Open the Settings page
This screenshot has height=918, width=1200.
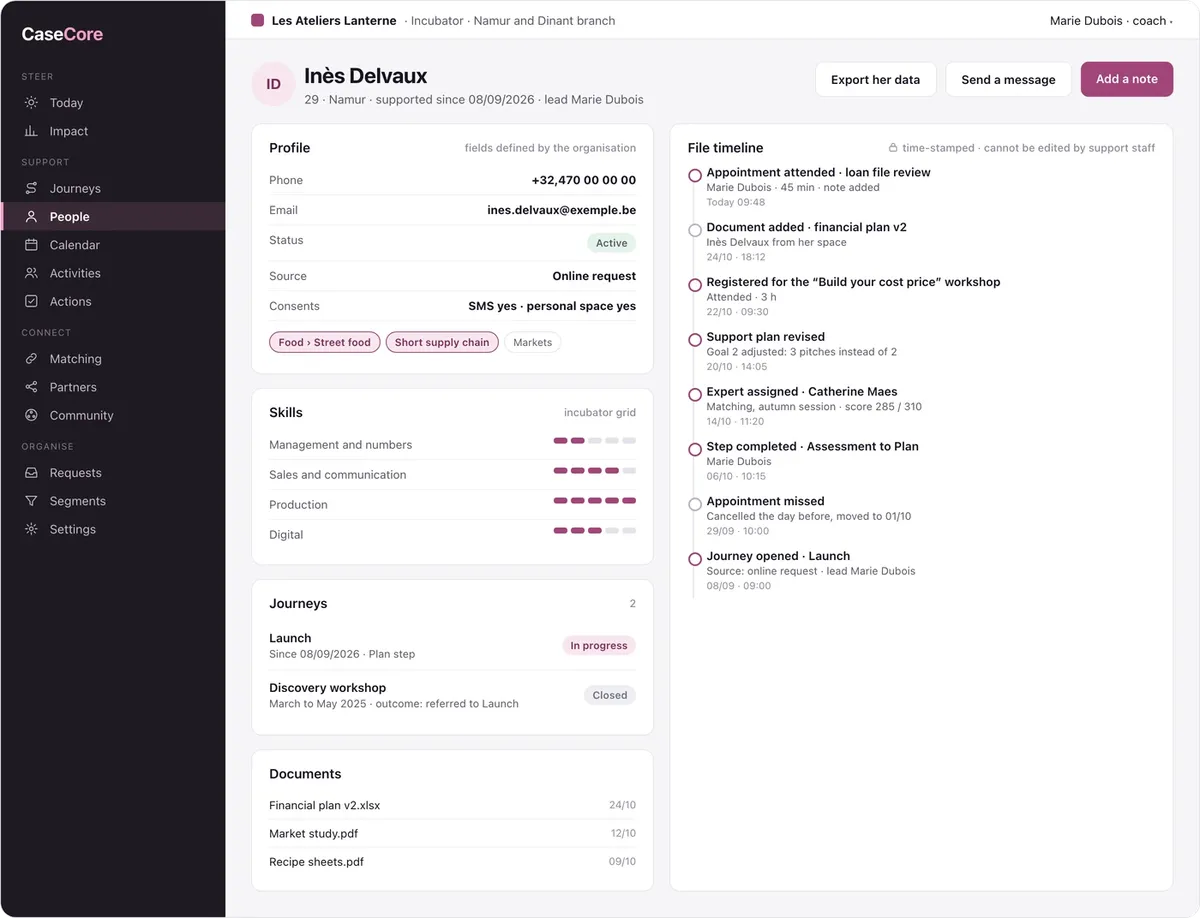(x=113, y=529)
